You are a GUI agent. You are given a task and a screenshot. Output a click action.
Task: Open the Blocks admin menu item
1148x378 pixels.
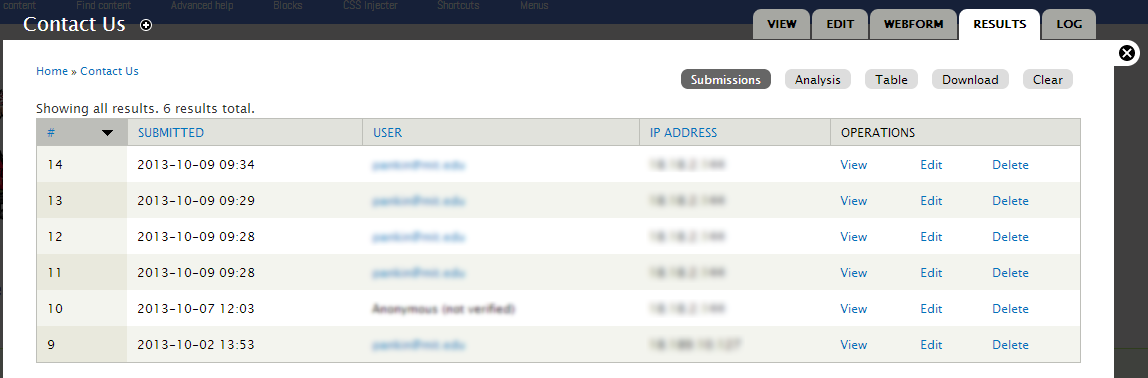[288, 5]
